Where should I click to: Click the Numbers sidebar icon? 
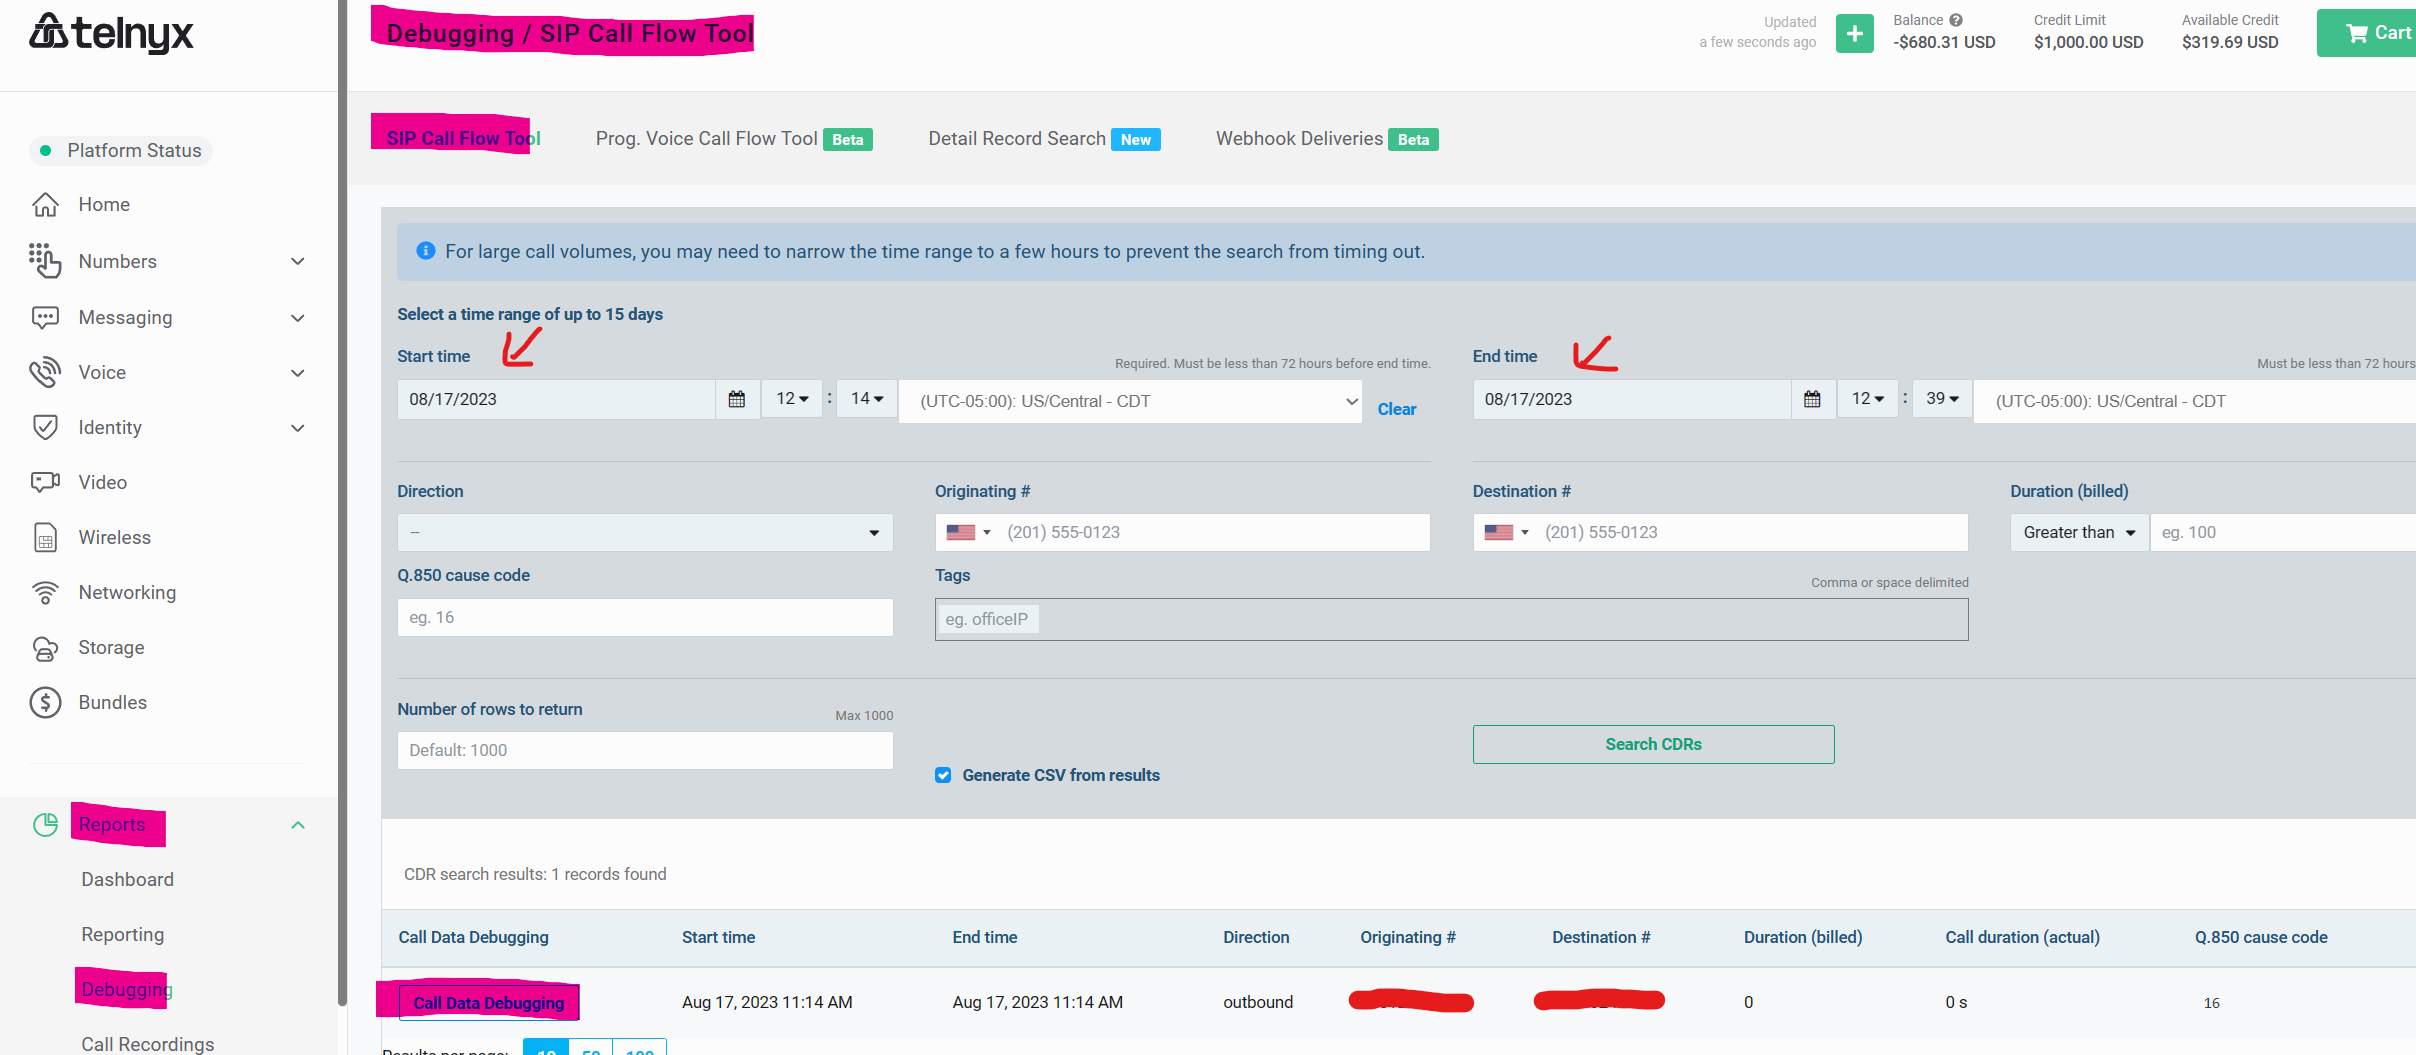45,261
